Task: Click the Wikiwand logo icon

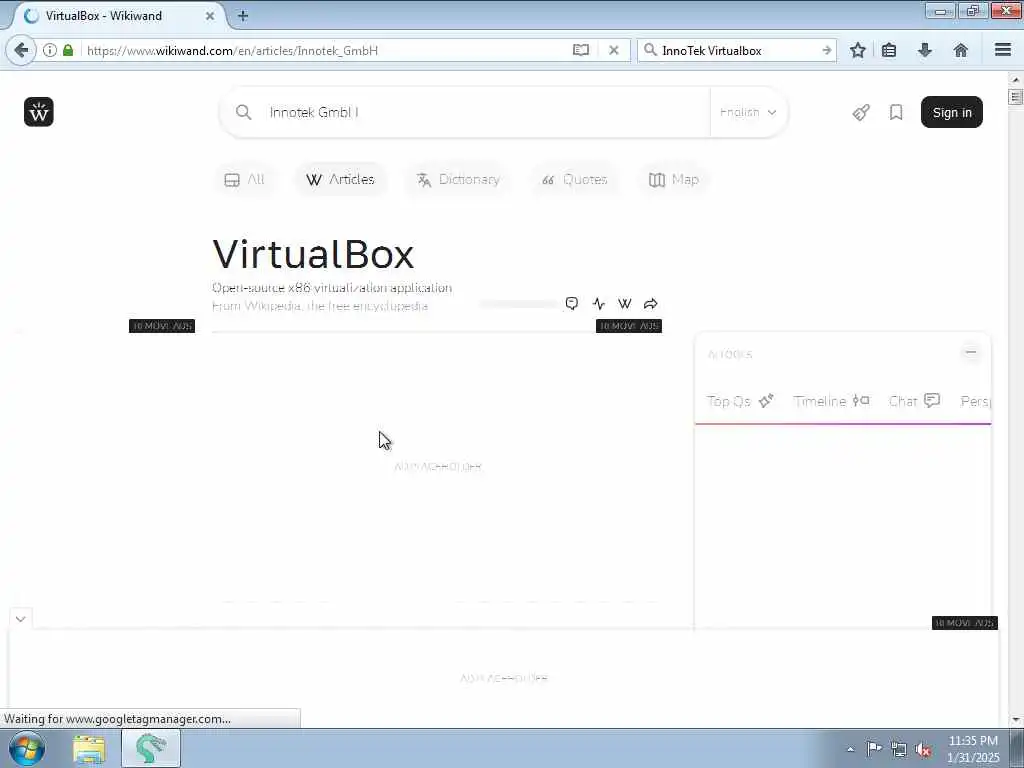Action: point(39,112)
